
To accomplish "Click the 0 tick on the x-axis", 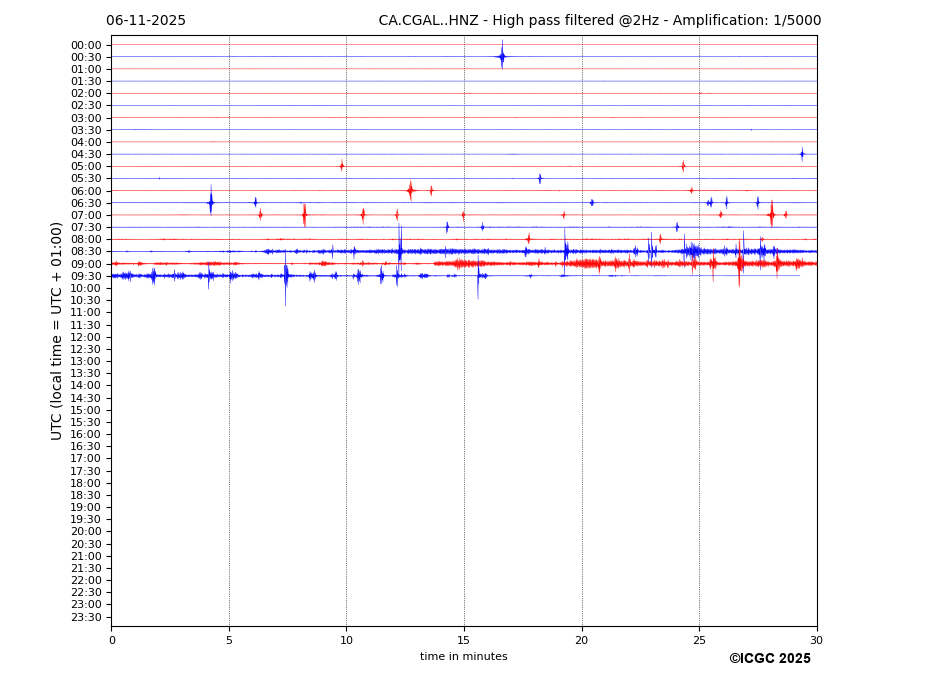I will click(112, 640).
